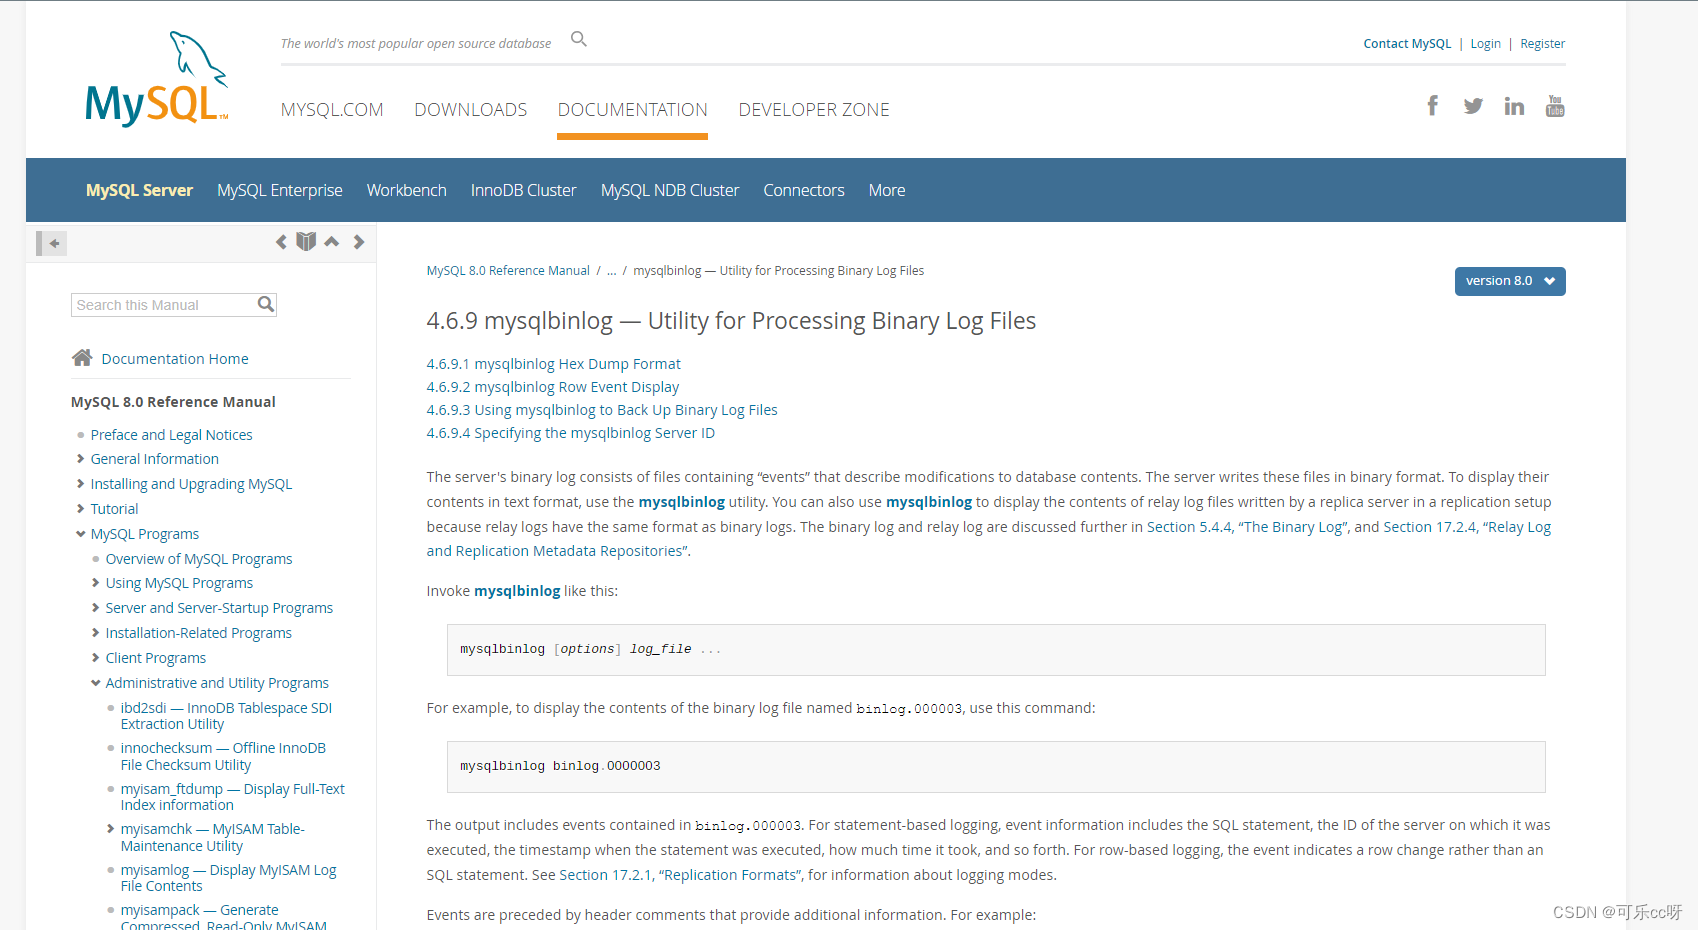Open the Documentation Home link

175,359
